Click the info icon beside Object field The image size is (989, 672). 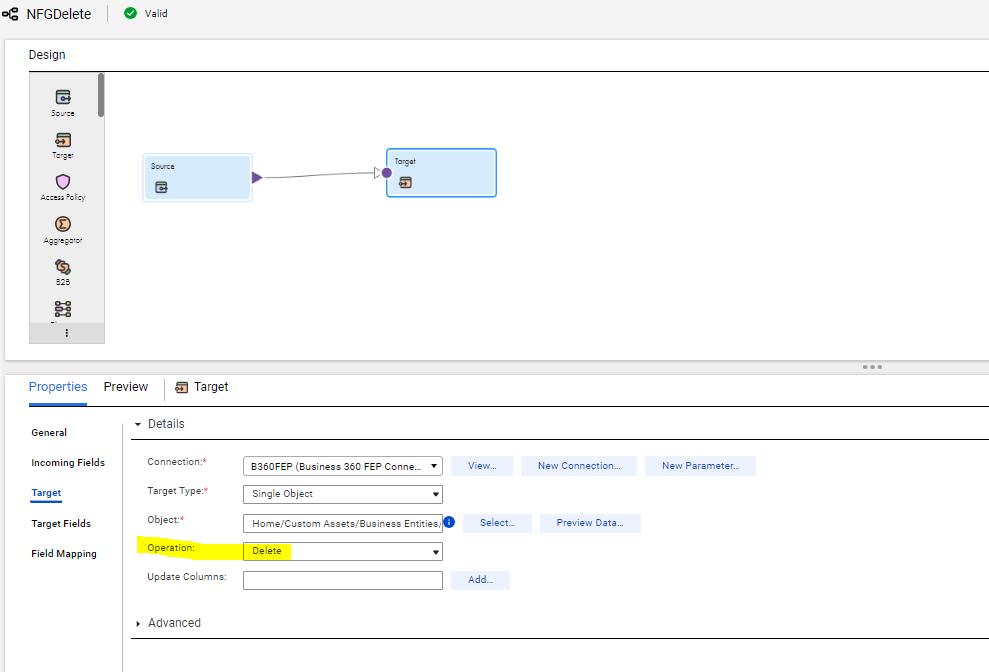[449, 522]
